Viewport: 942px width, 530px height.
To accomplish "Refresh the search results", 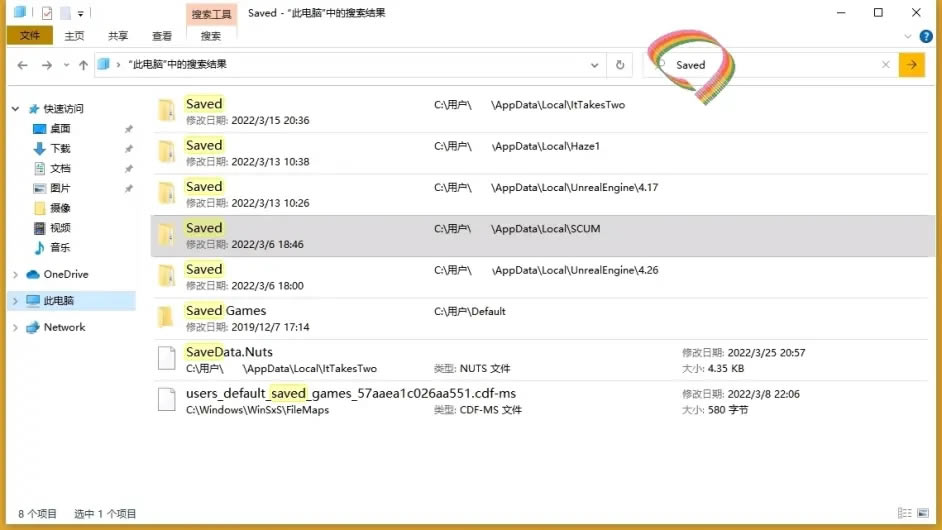I will coord(620,65).
